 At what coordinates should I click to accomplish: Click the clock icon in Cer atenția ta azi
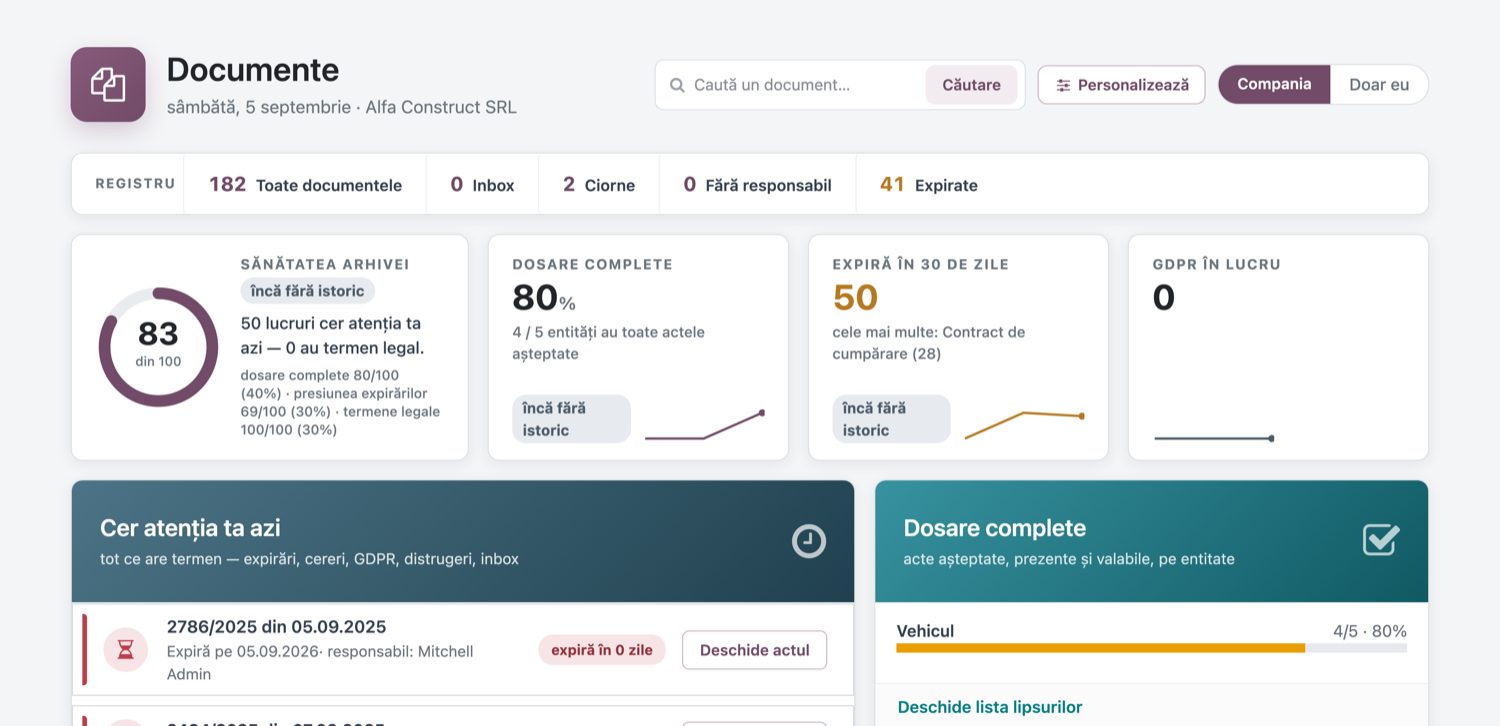(809, 541)
